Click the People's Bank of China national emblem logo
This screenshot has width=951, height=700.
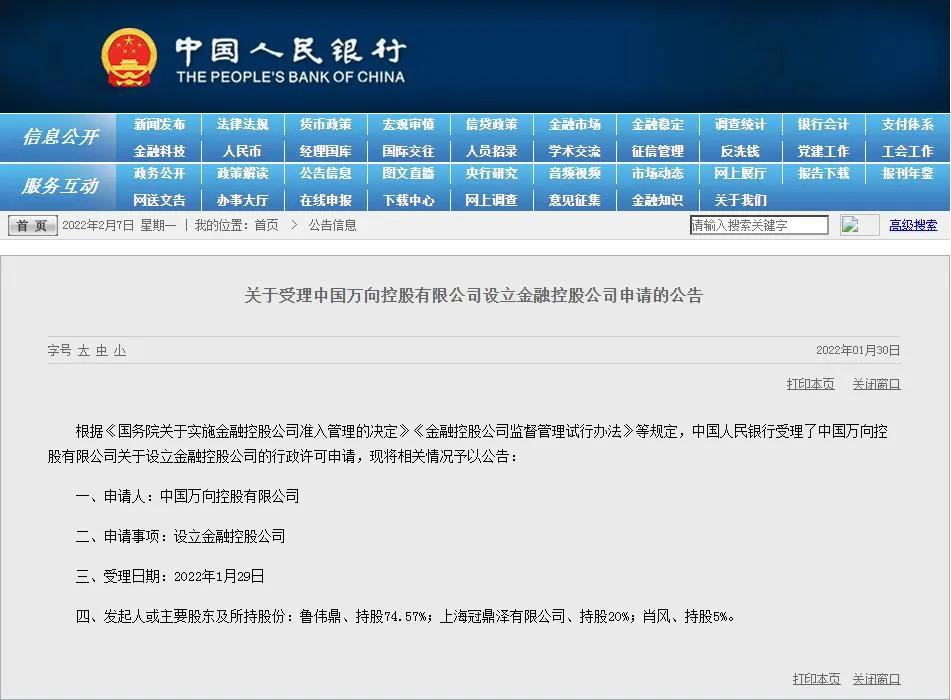(x=130, y=55)
